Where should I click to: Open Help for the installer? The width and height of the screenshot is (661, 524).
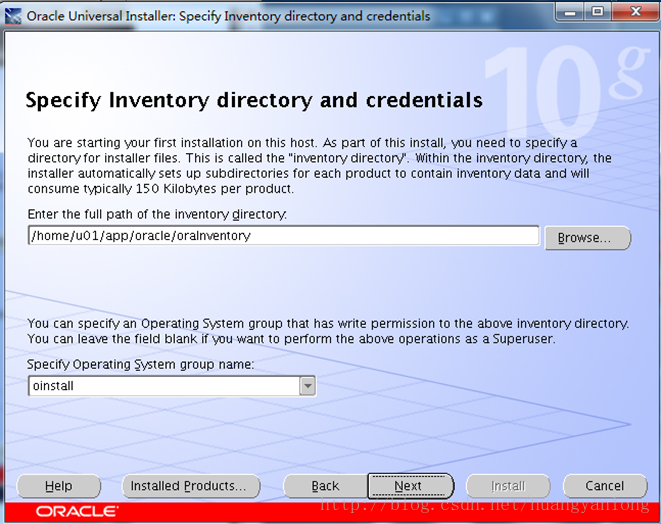point(59,486)
